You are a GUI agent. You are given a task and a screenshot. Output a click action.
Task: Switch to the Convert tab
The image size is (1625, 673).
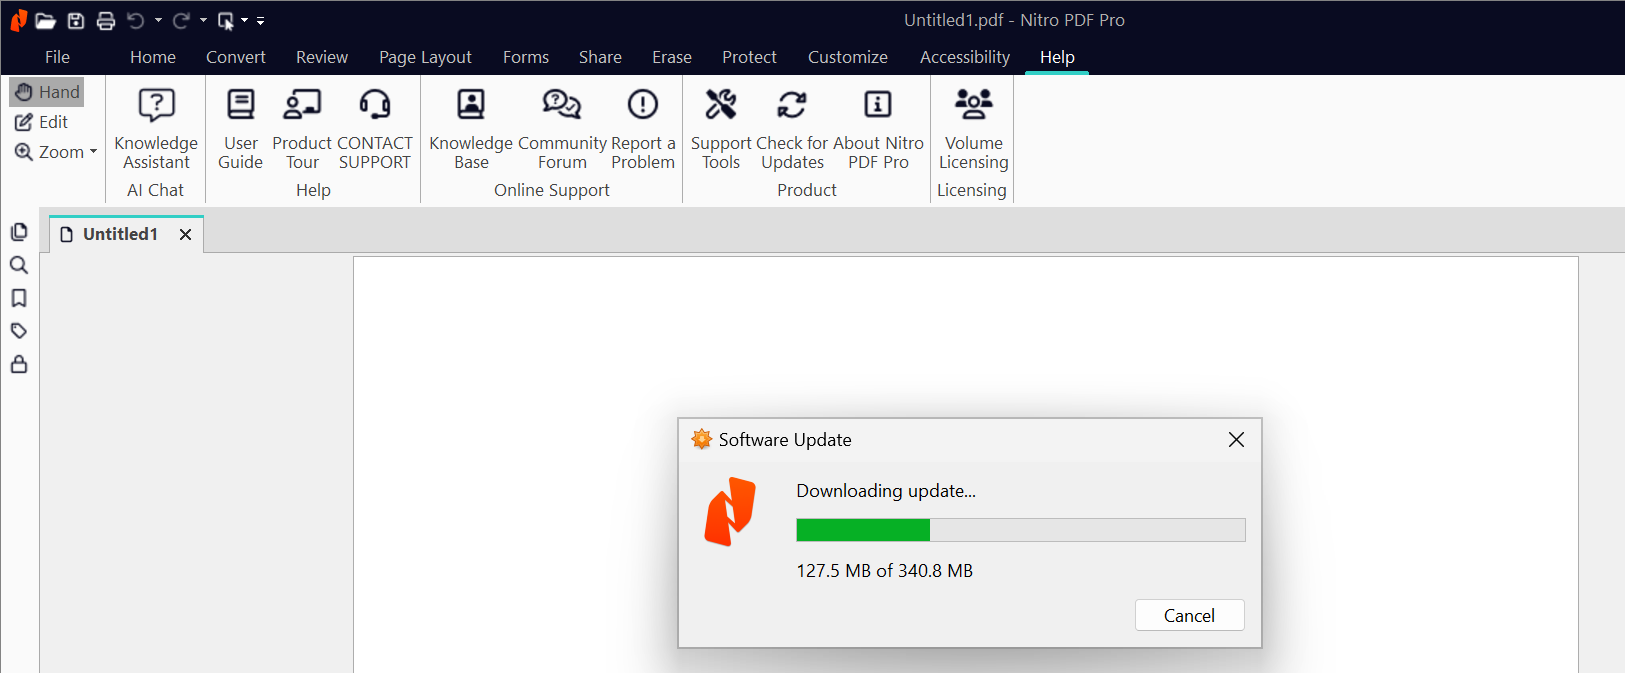pos(236,57)
